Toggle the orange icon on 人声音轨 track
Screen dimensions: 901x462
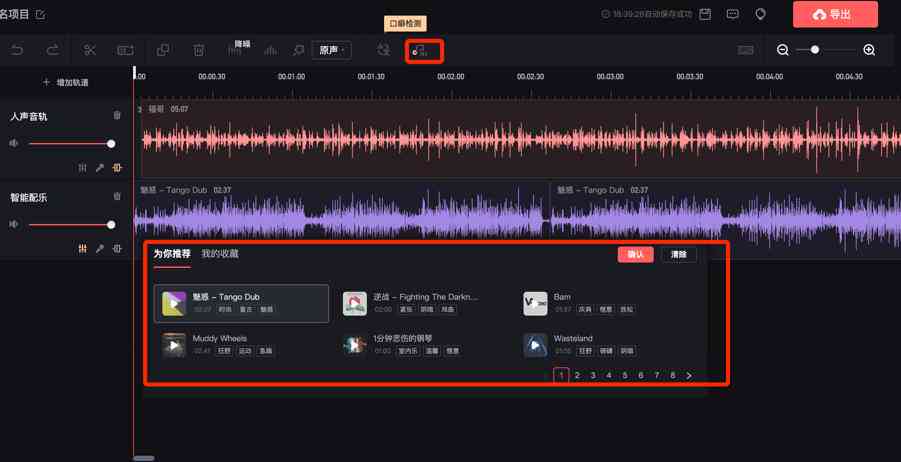[x=117, y=168]
